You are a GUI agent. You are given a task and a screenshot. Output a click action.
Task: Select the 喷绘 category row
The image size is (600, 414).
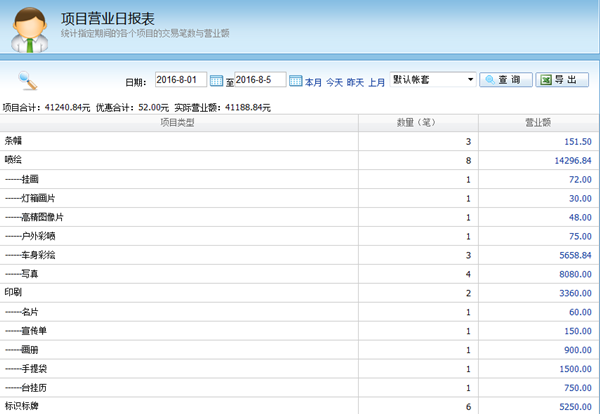[x=15, y=160]
